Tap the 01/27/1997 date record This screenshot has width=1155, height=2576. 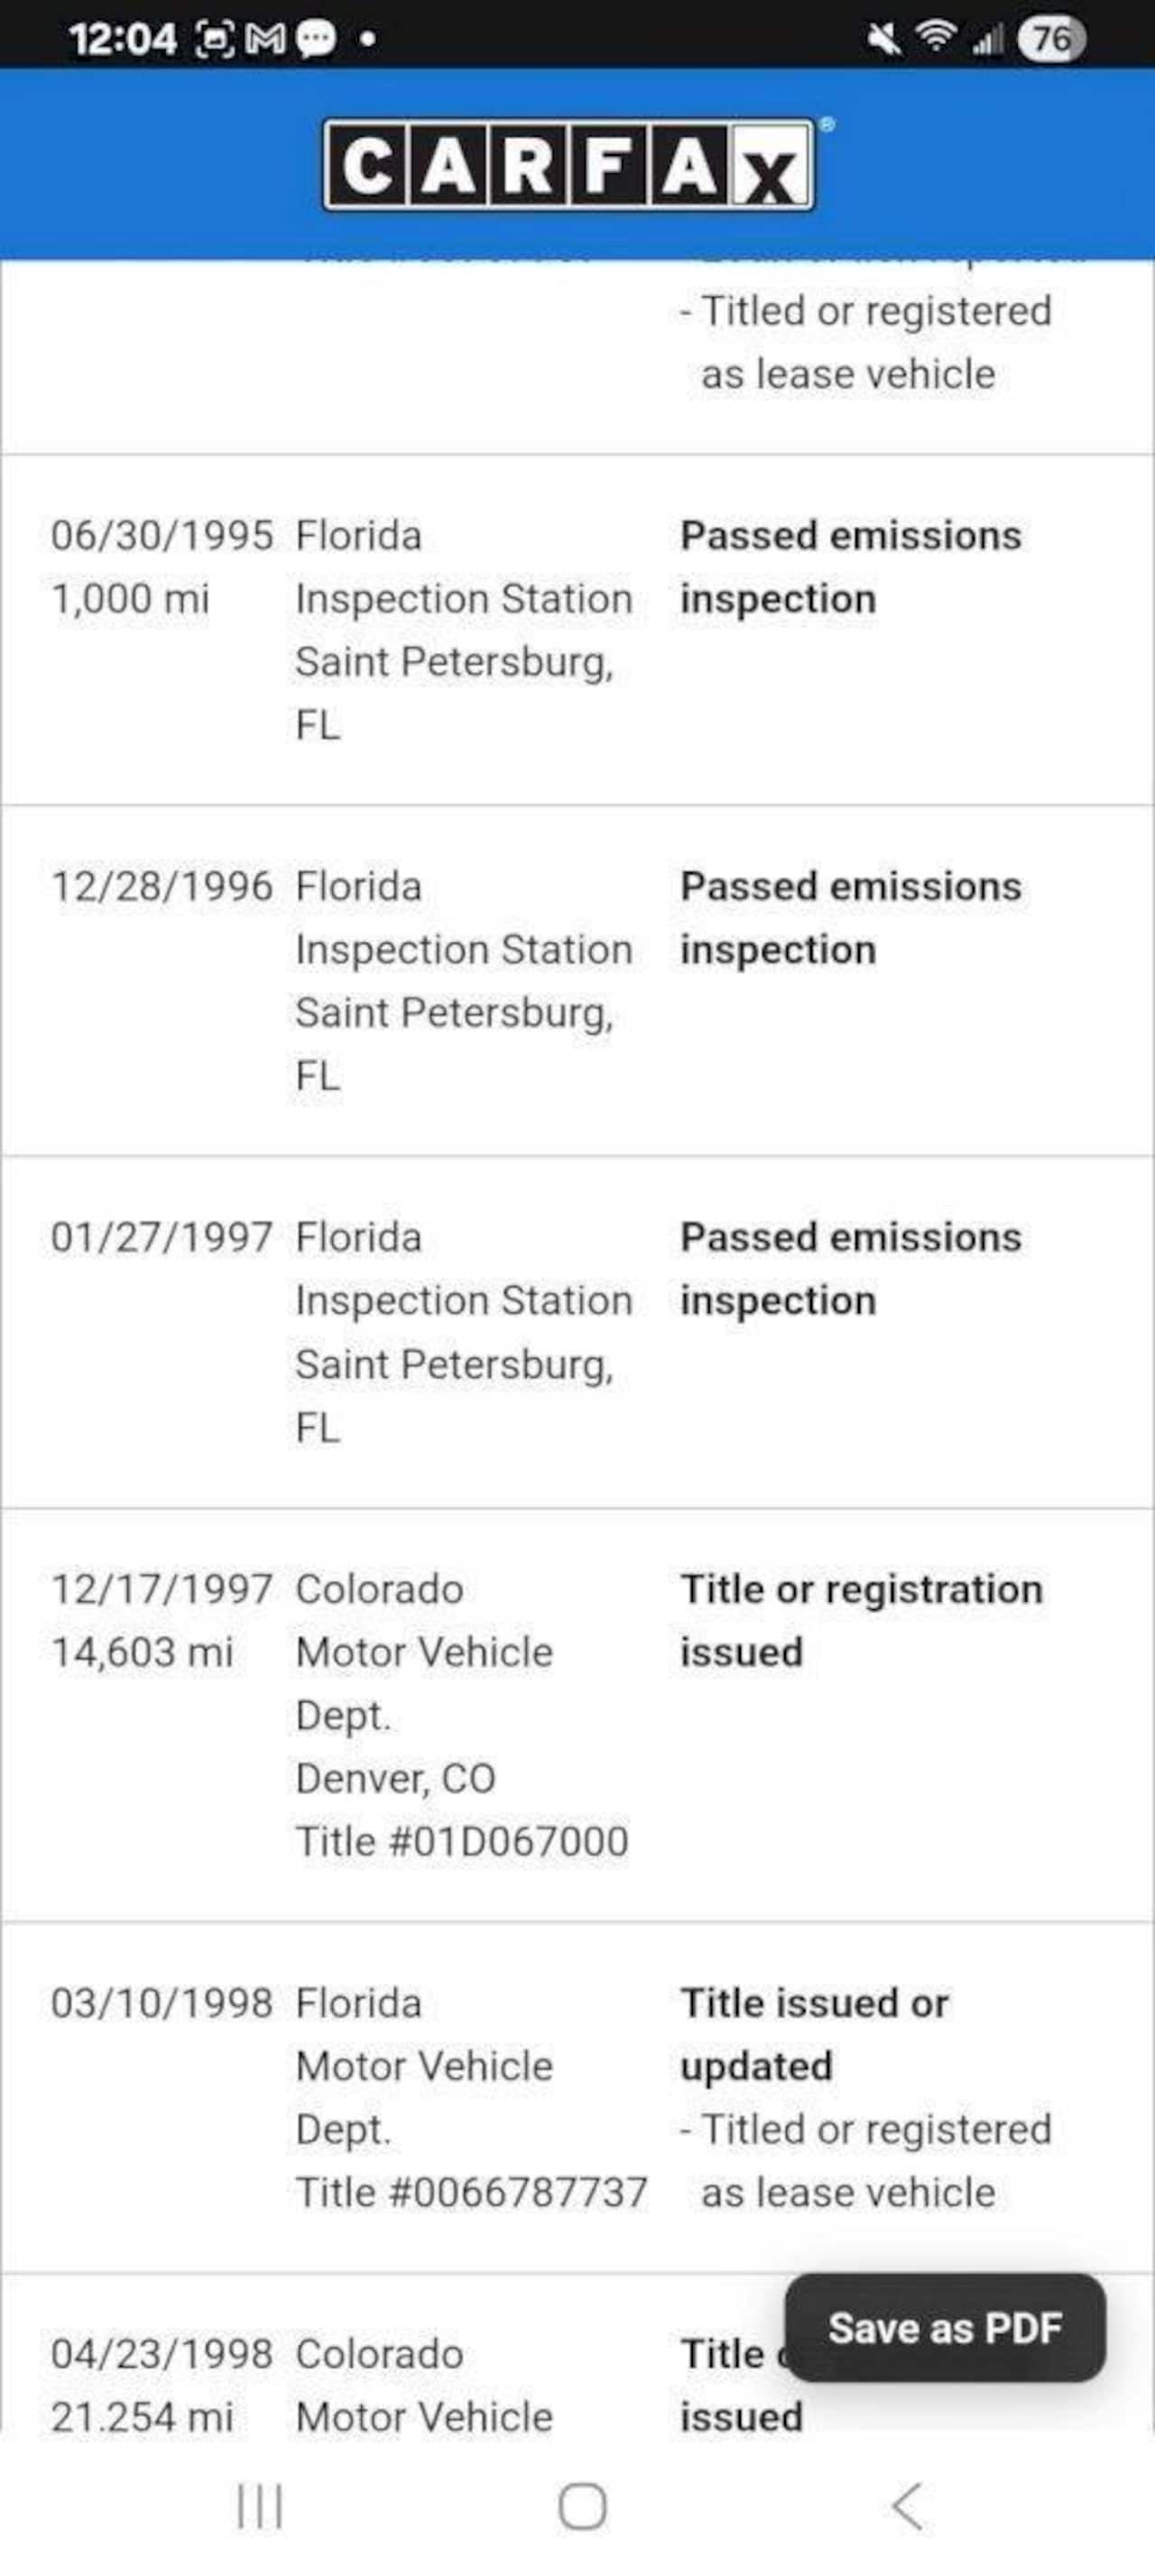click(161, 1238)
